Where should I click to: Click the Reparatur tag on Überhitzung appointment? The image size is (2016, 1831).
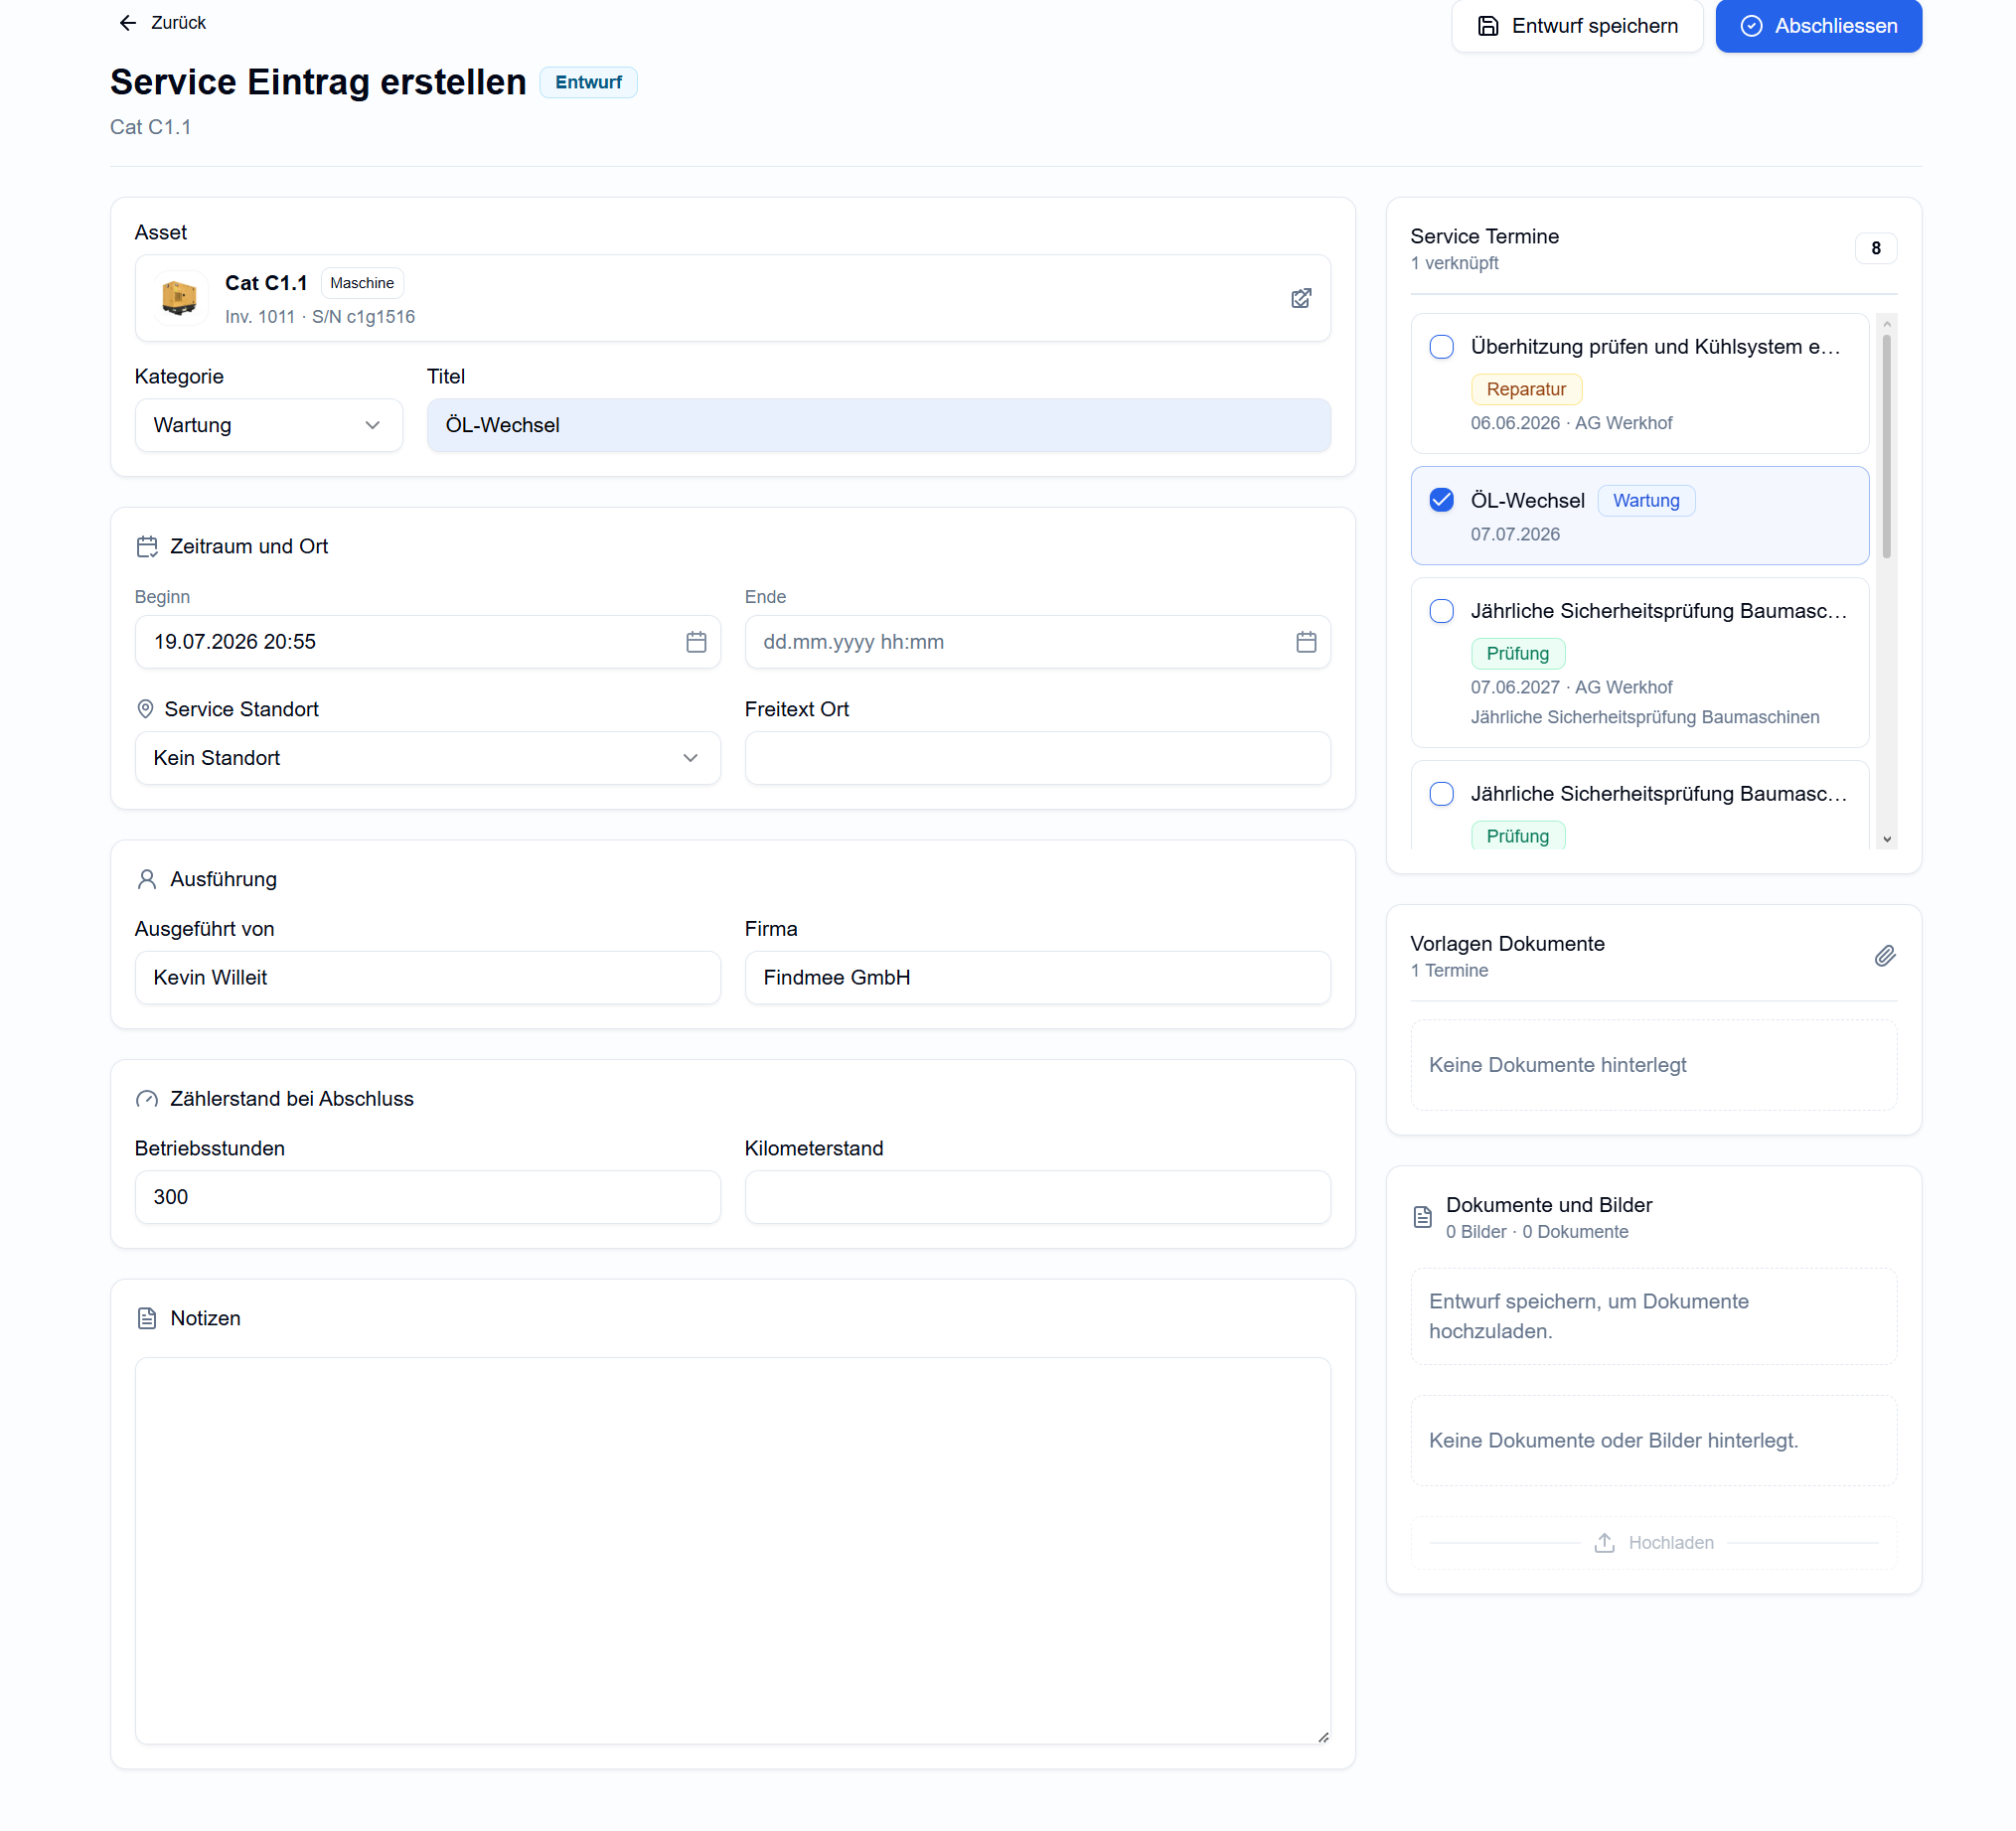pyautogui.click(x=1526, y=389)
